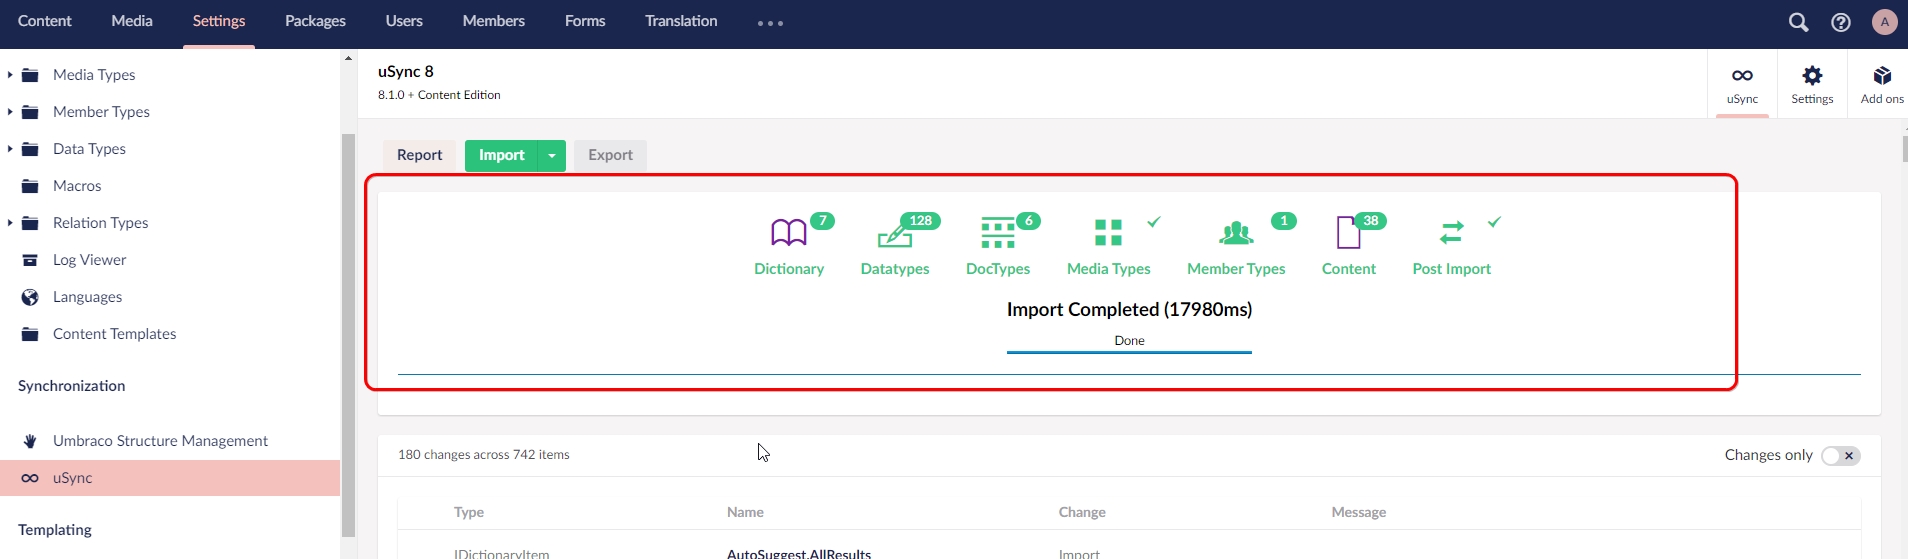Viewport: 1908px width, 559px height.
Task: Click the Datatypes 128 count badge
Action: point(920,221)
